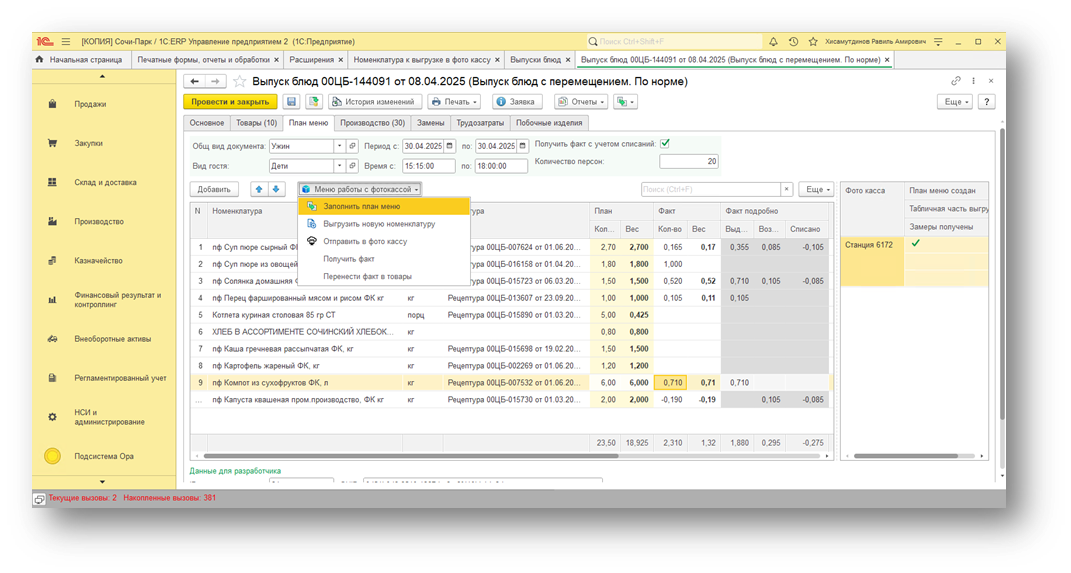Open Общ вид документа linked item
1071x573 pixels.
point(352,146)
